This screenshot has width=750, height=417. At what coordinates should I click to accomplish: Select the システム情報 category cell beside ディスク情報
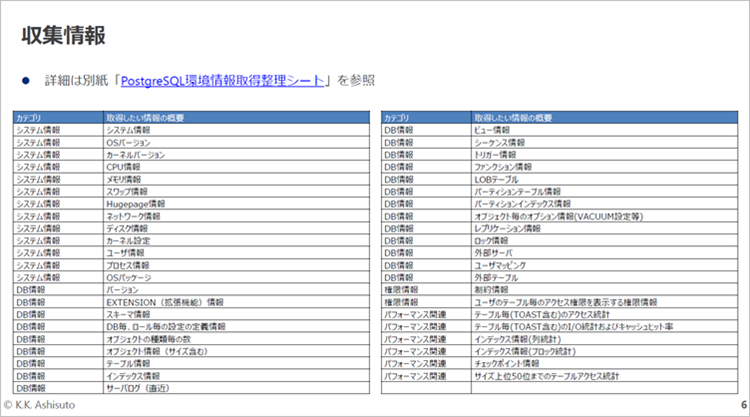click(58, 229)
